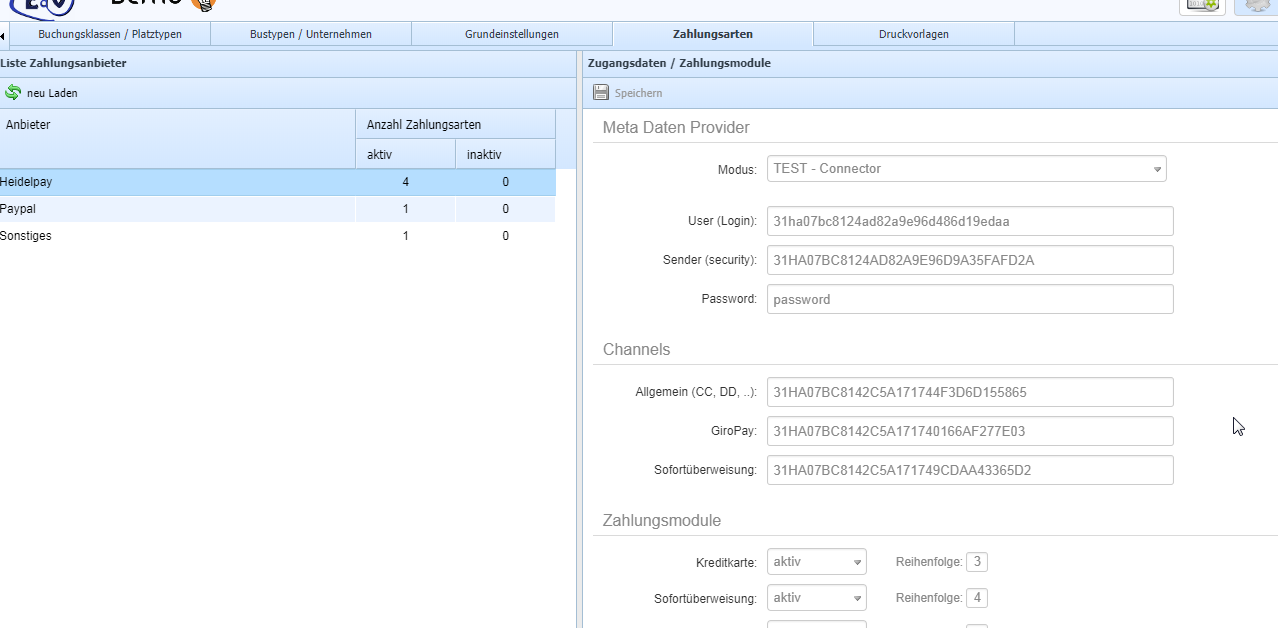The height and width of the screenshot is (628, 1278).
Task: Expand the Sofortüberweisung status dropdown in Zahlungsmodule
Action: pos(816,598)
